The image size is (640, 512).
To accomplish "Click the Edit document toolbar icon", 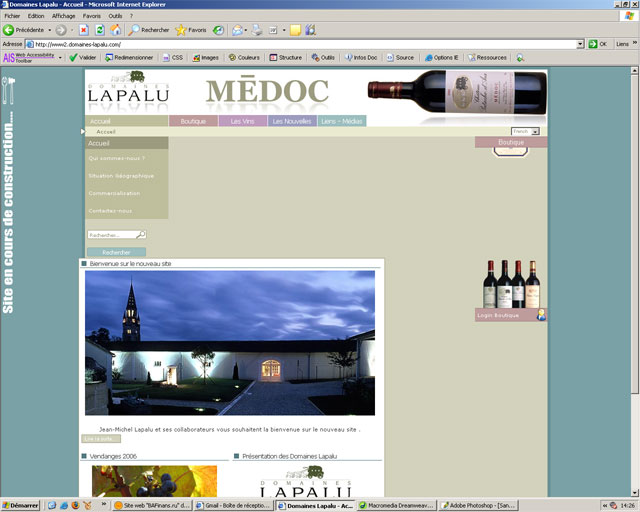I will [273, 30].
